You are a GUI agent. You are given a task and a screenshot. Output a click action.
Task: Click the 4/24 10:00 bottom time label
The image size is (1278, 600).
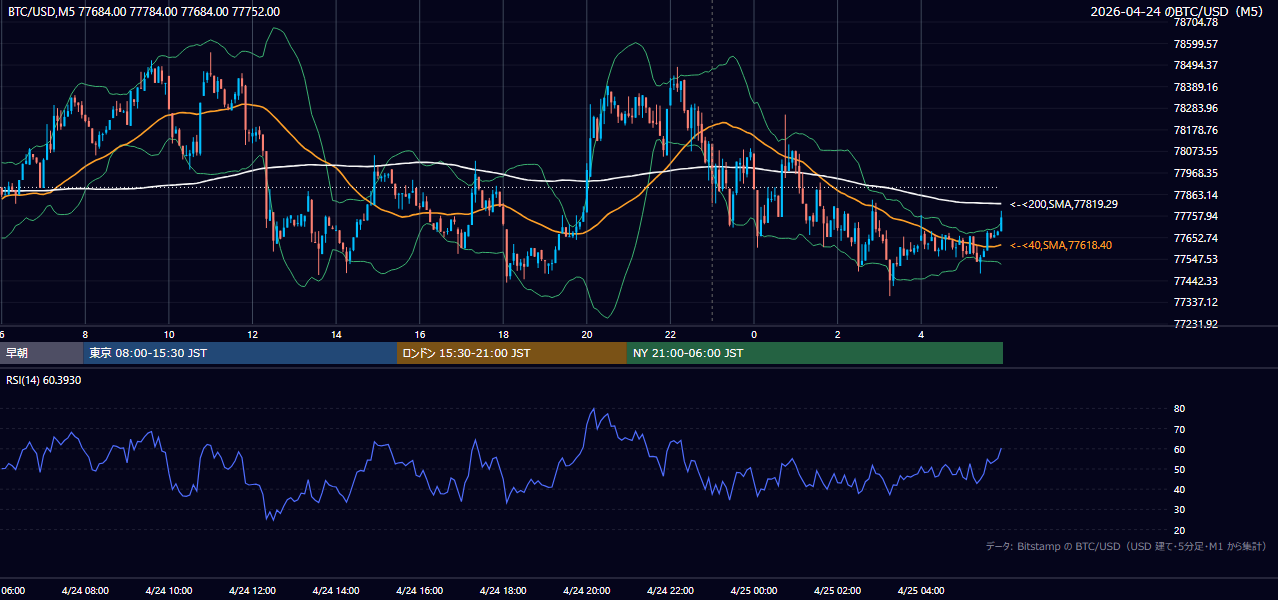click(x=169, y=591)
